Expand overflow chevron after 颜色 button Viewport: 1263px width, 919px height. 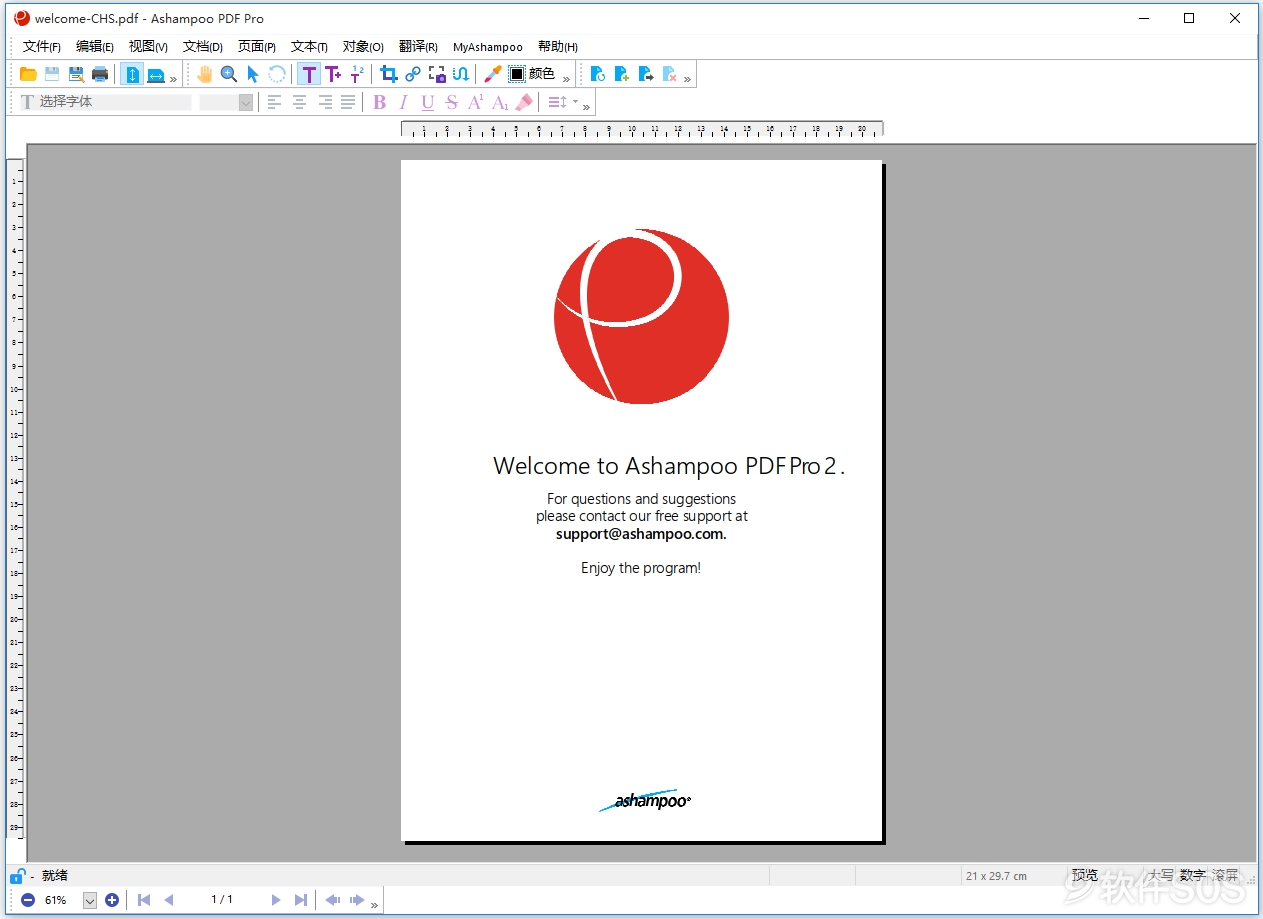pos(566,78)
